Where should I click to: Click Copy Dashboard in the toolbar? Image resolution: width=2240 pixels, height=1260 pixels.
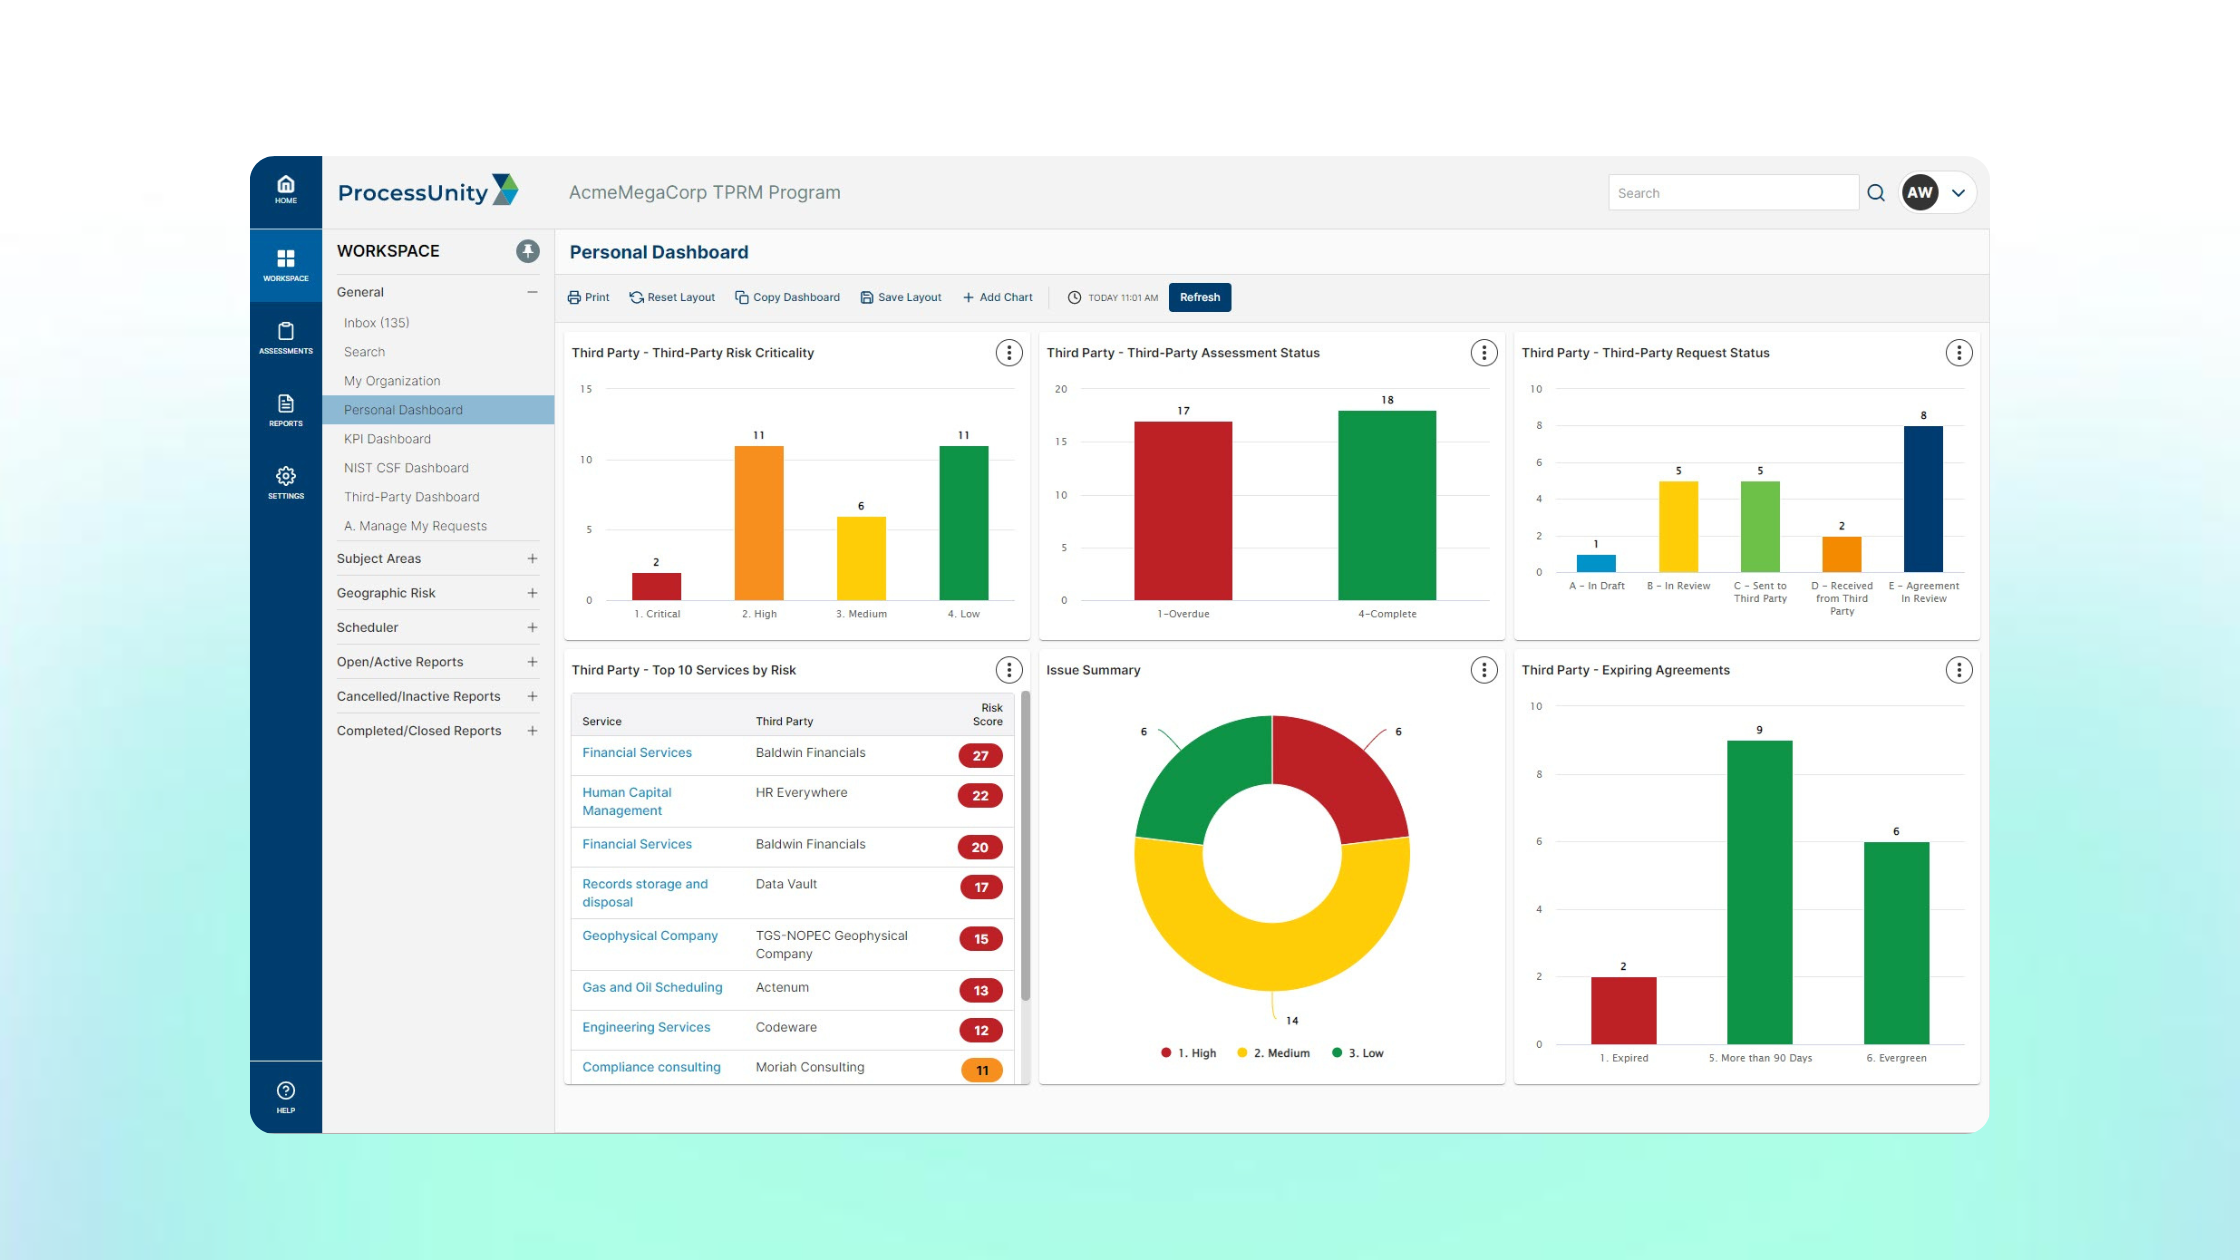(787, 297)
